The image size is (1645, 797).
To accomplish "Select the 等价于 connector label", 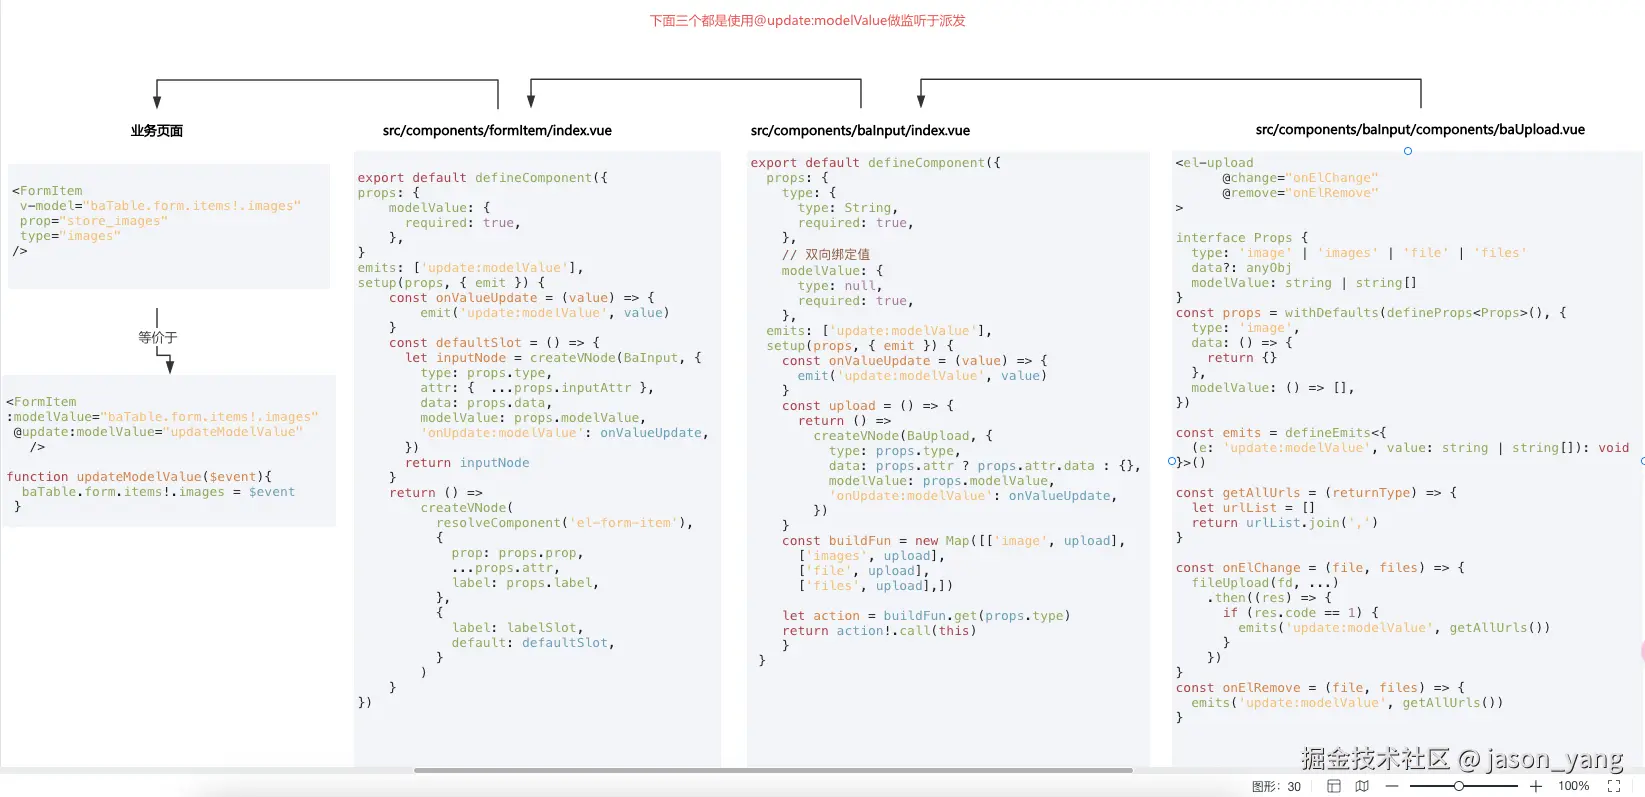I will click(x=158, y=337).
